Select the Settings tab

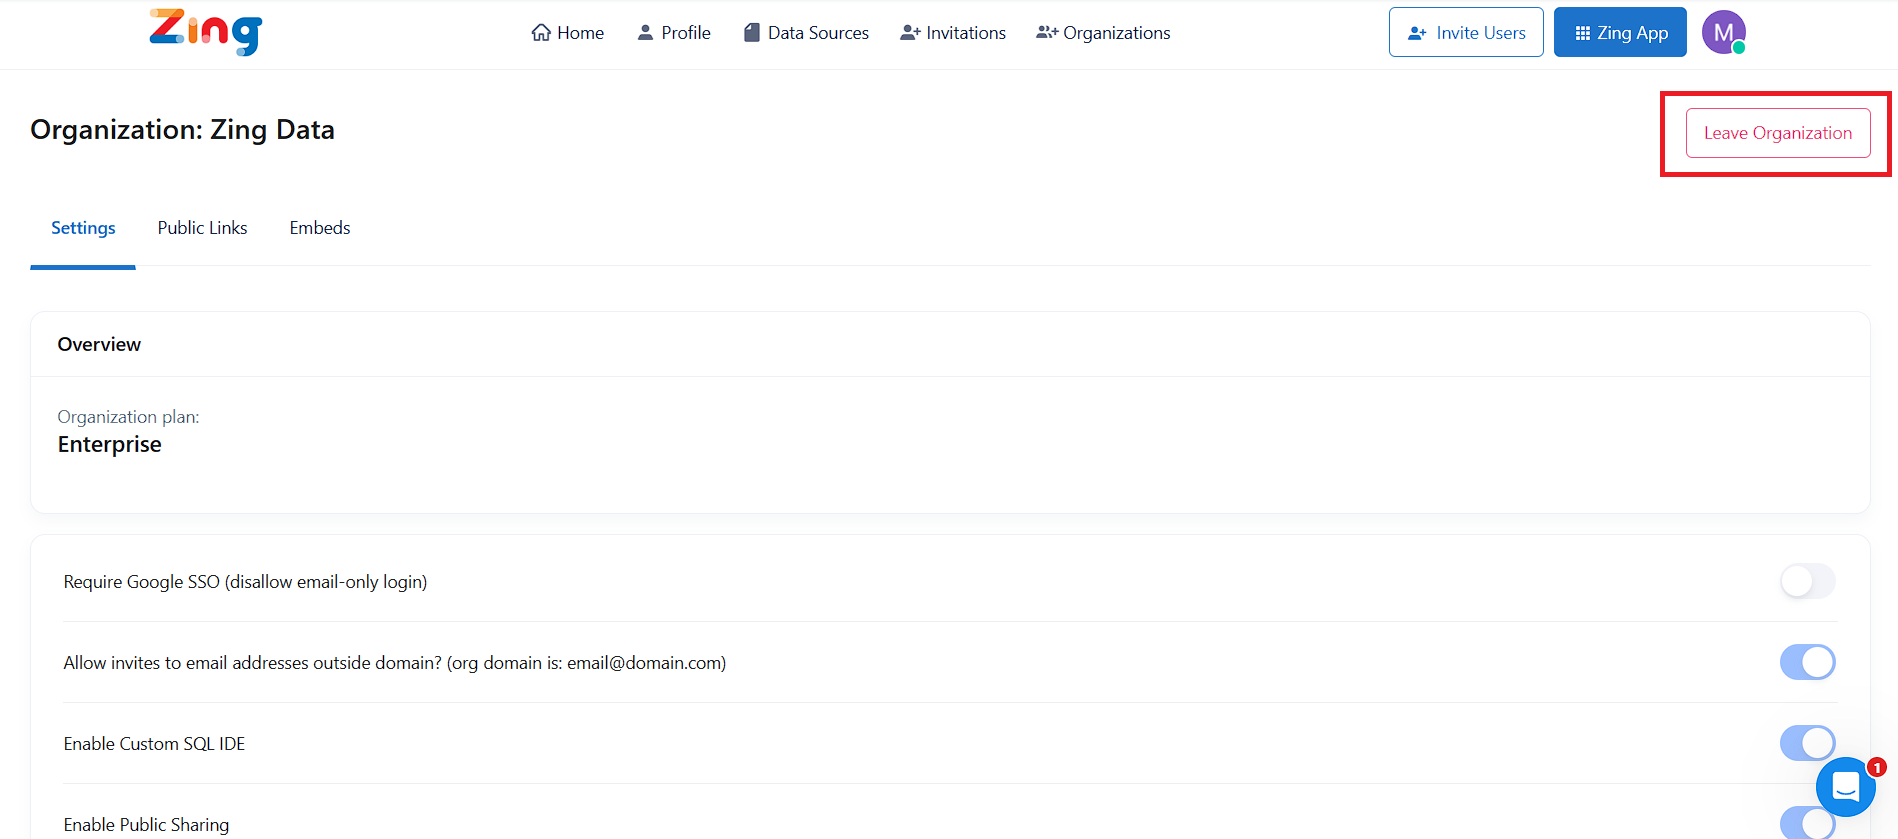click(83, 228)
